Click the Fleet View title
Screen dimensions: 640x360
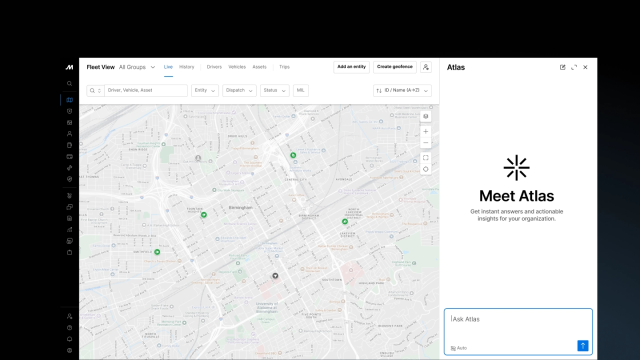pyautogui.click(x=100, y=67)
